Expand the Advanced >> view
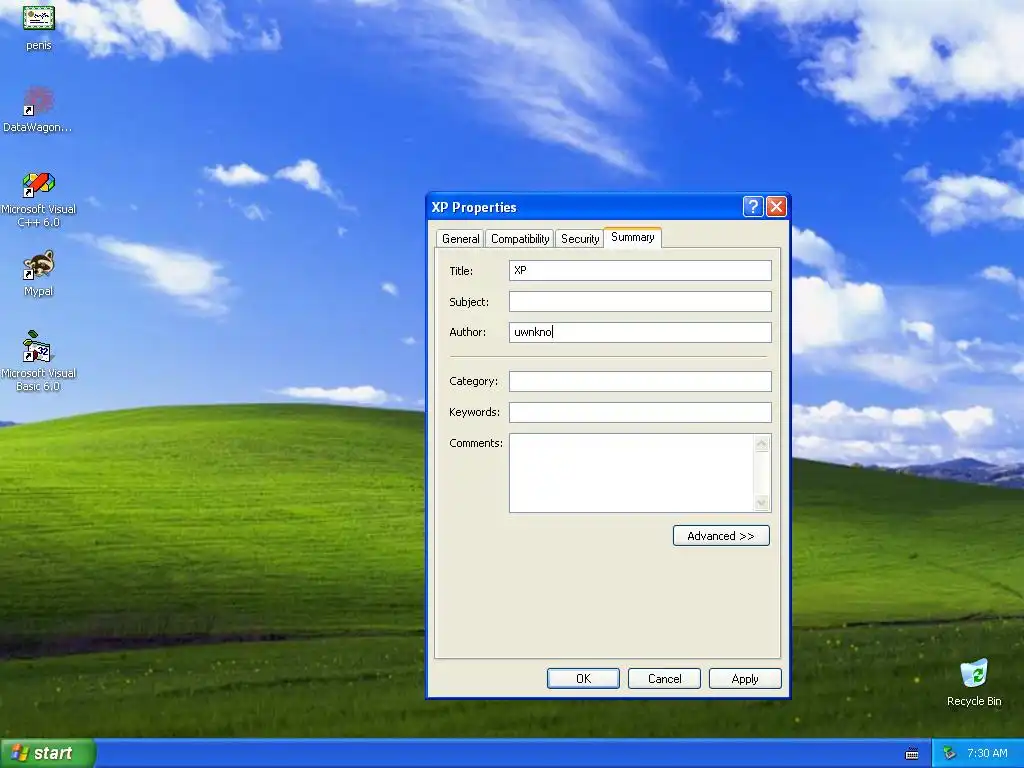 721,536
